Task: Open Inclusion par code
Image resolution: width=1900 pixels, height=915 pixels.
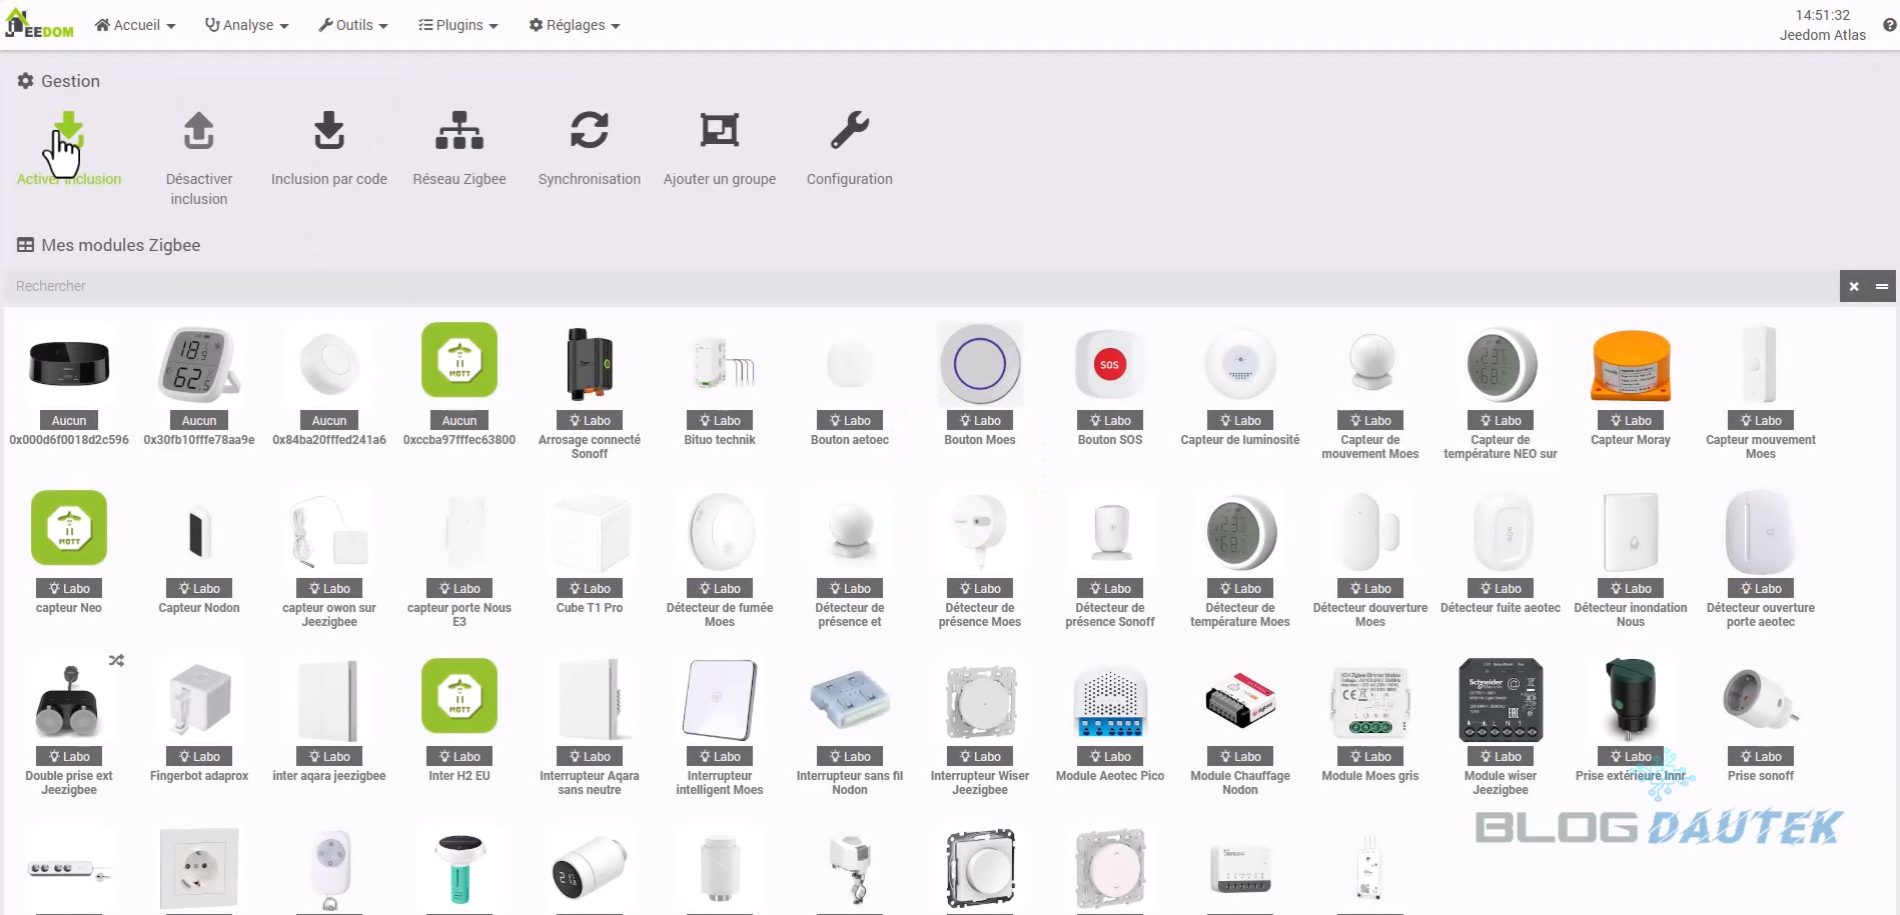Action: [x=329, y=131]
